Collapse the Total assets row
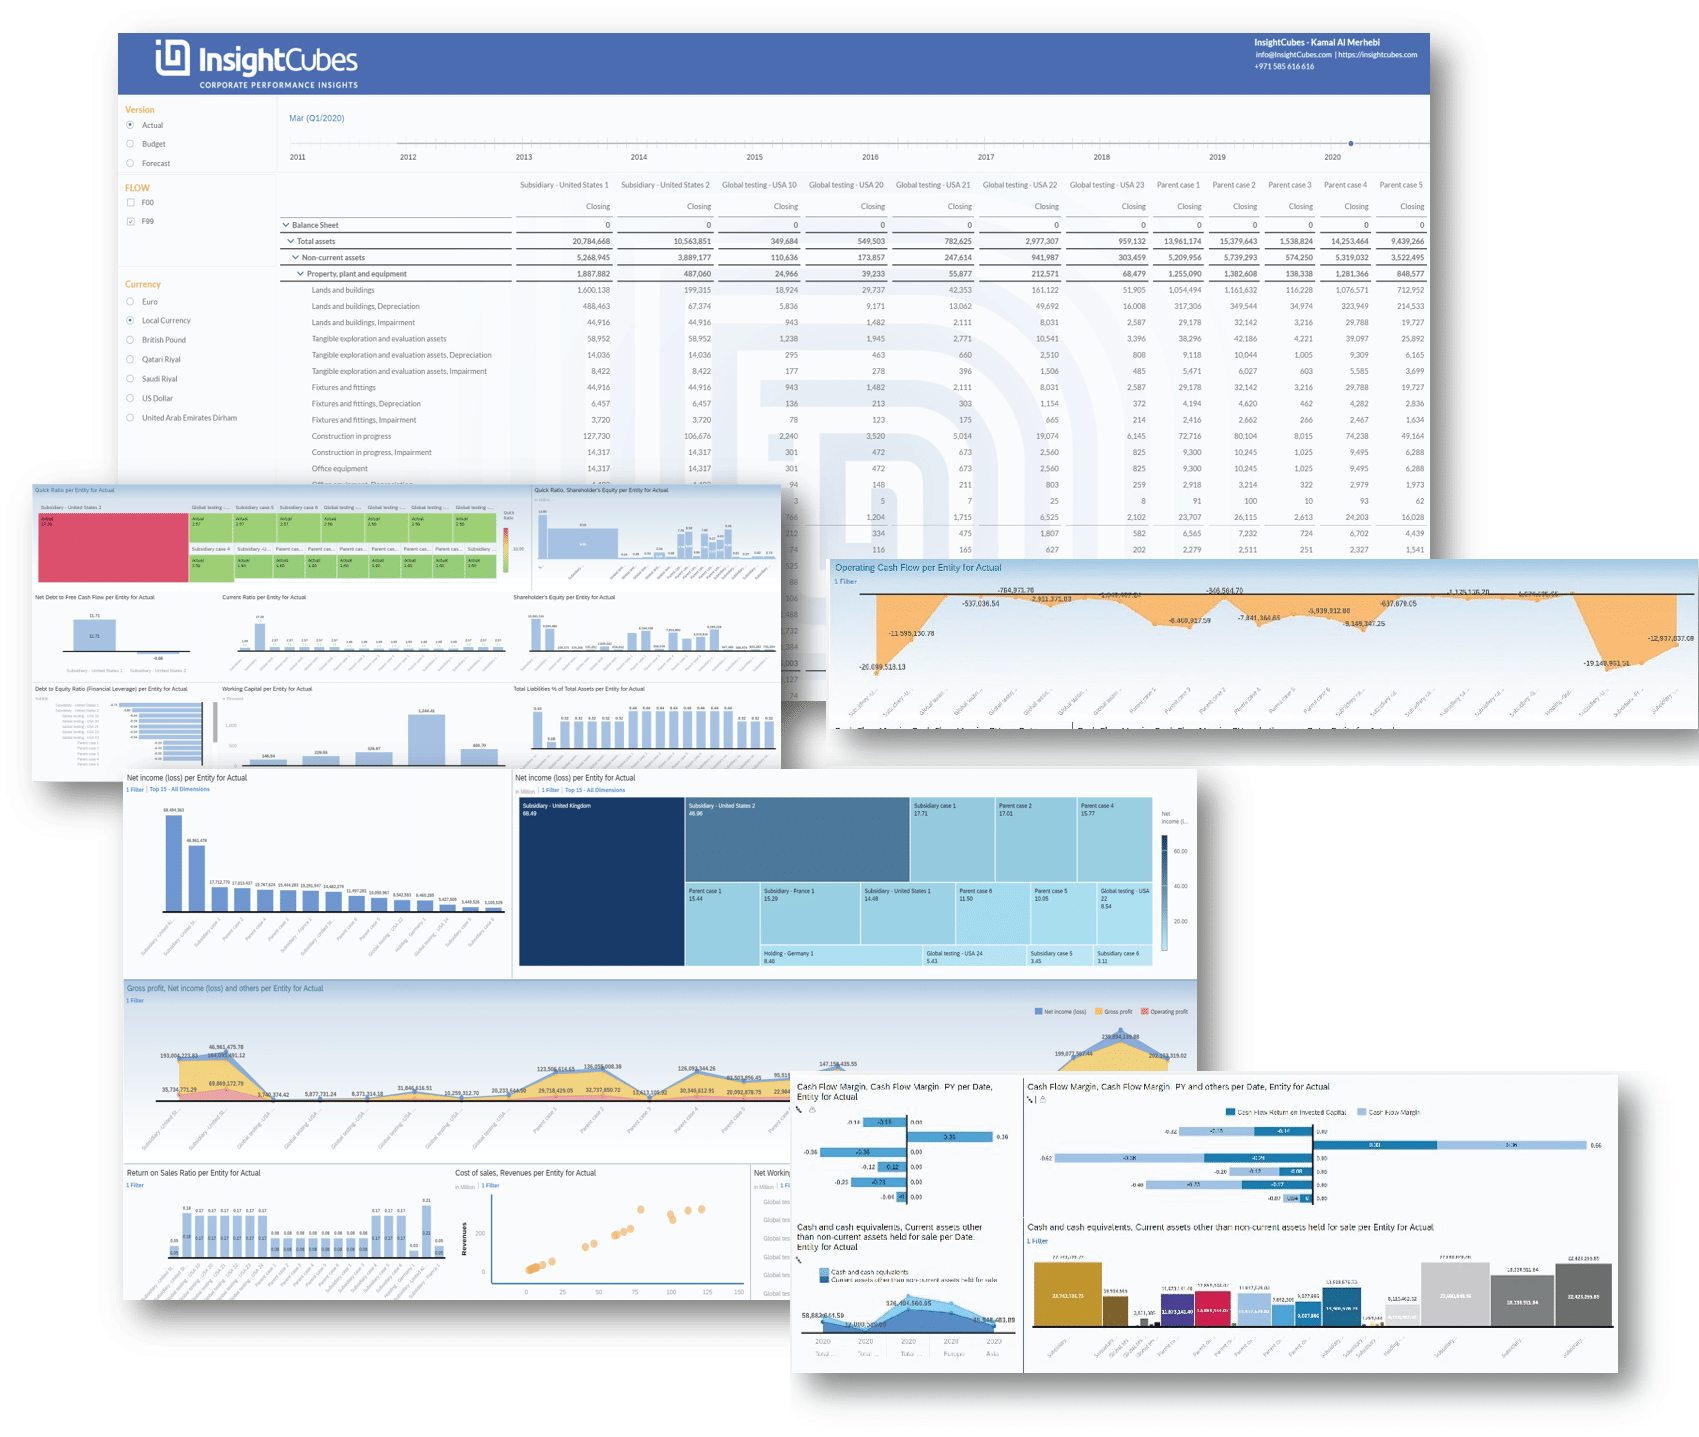The image size is (1699, 1437). point(291,241)
